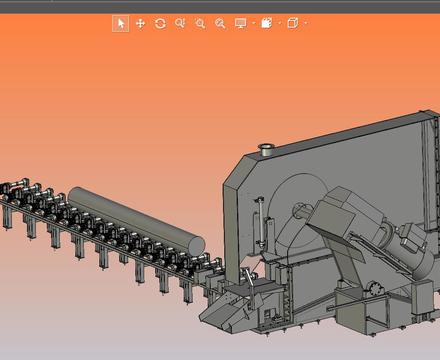Click the 3D cube view orientation icon

pyautogui.click(x=293, y=23)
